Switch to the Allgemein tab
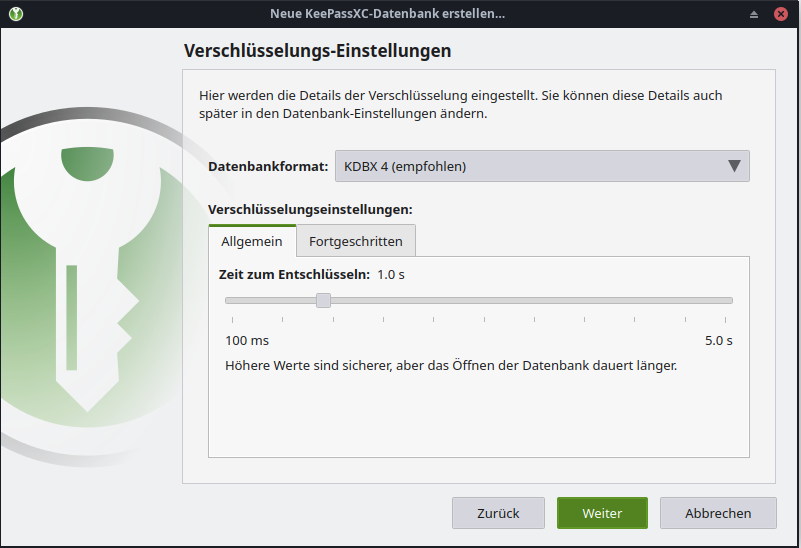Image resolution: width=801 pixels, height=548 pixels. click(x=252, y=241)
